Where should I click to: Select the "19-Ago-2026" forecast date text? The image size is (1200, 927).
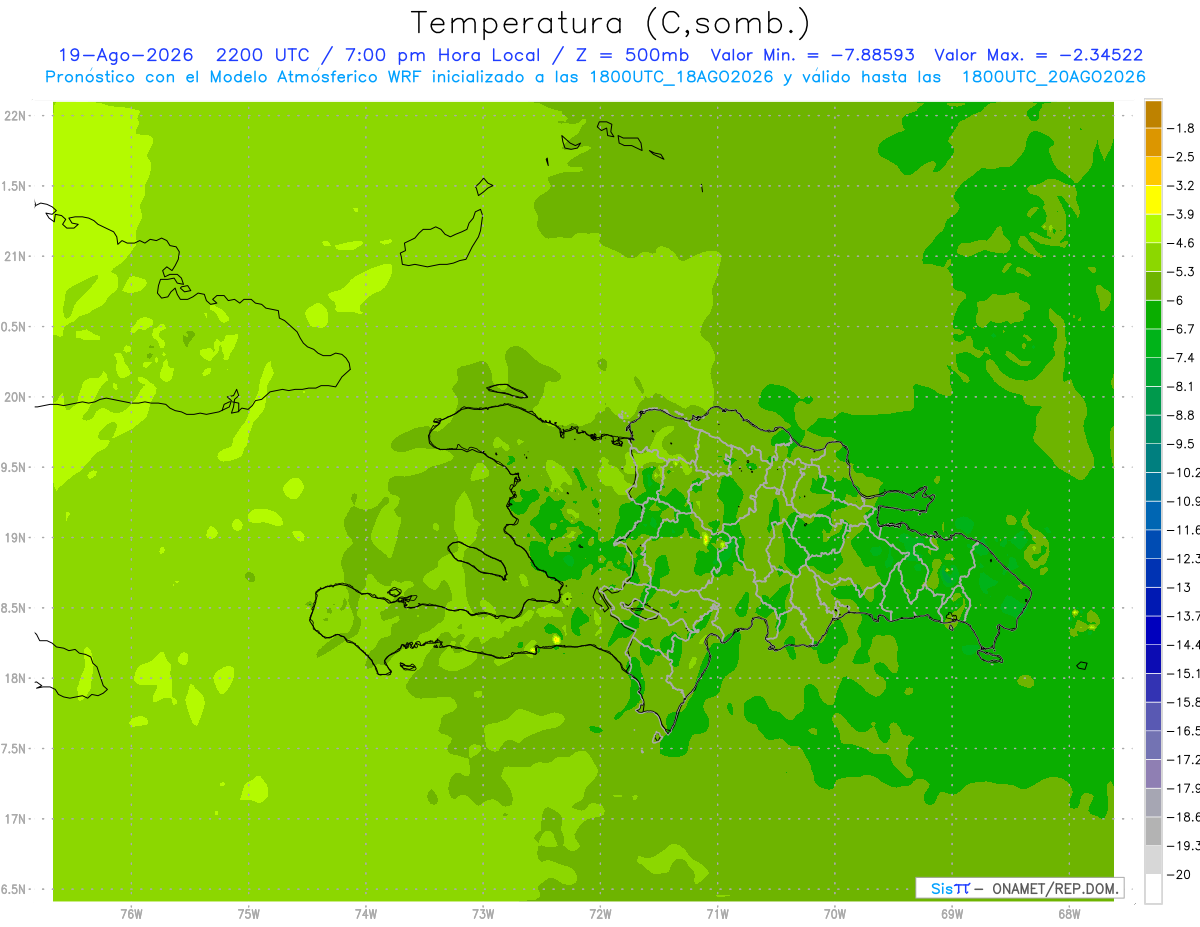point(126,55)
